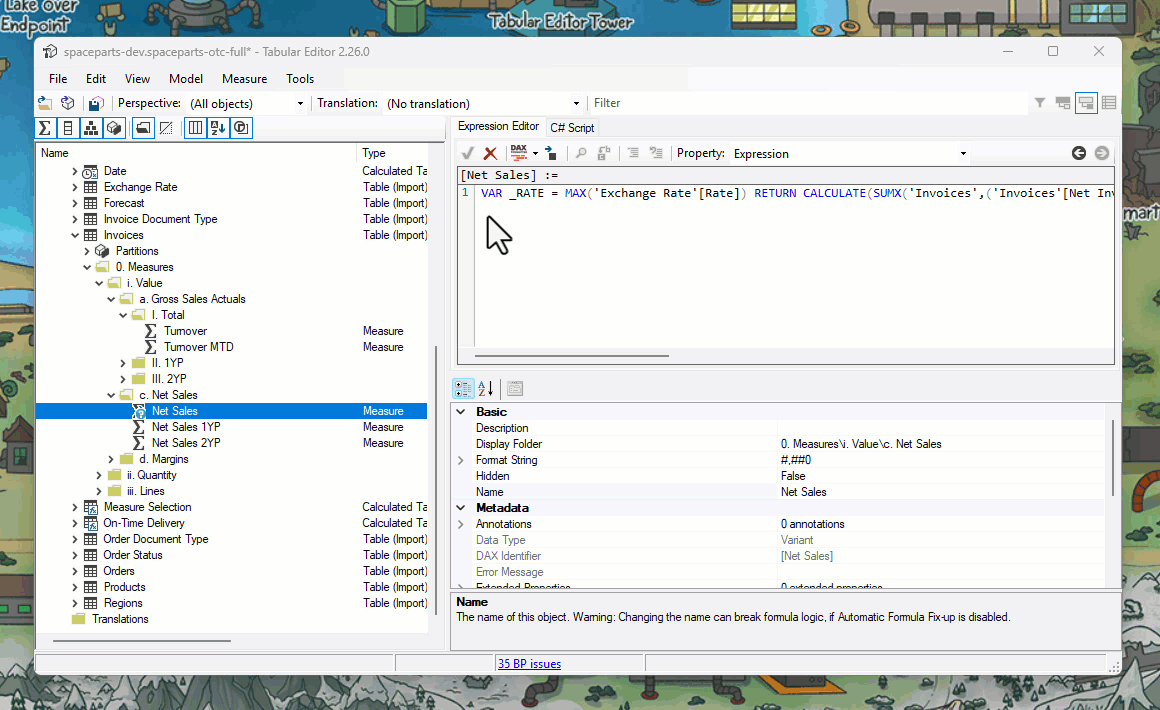Click the red X to cancel expression edit
The width and height of the screenshot is (1160, 710).
489,153
